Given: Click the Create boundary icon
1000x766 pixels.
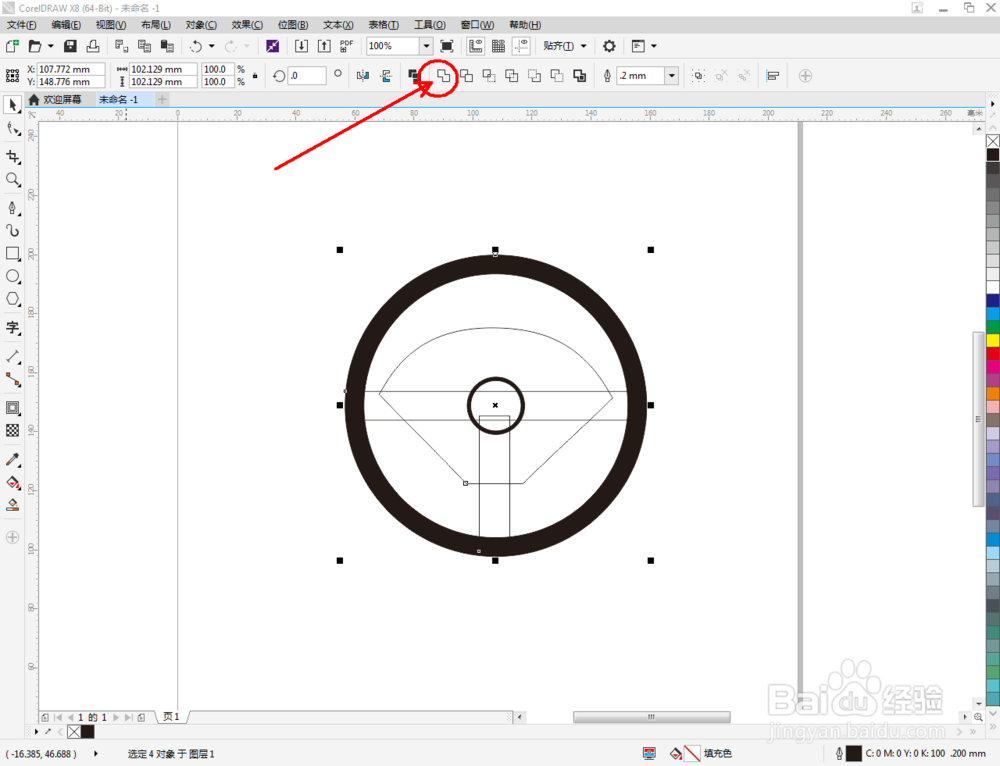Looking at the screenshot, I should 580,76.
